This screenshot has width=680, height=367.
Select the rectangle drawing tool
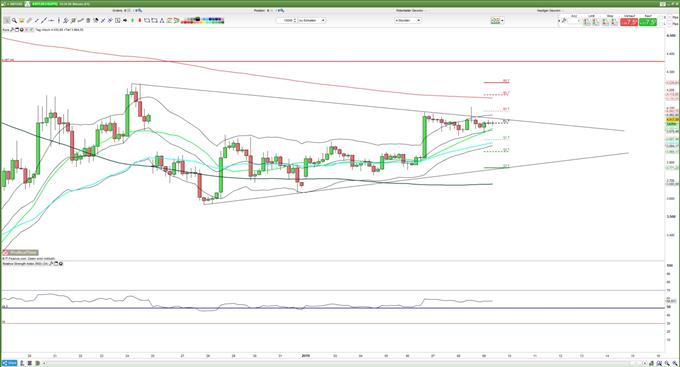point(147,20)
